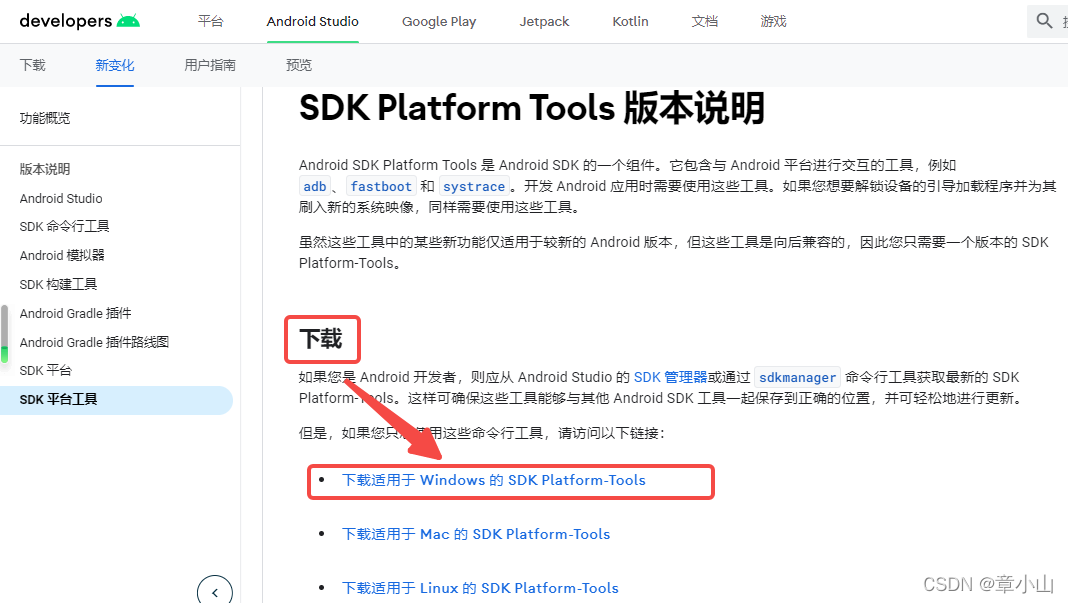Switch to the 用户指南 tab
Screen dimensions: 1068x603
(209, 65)
